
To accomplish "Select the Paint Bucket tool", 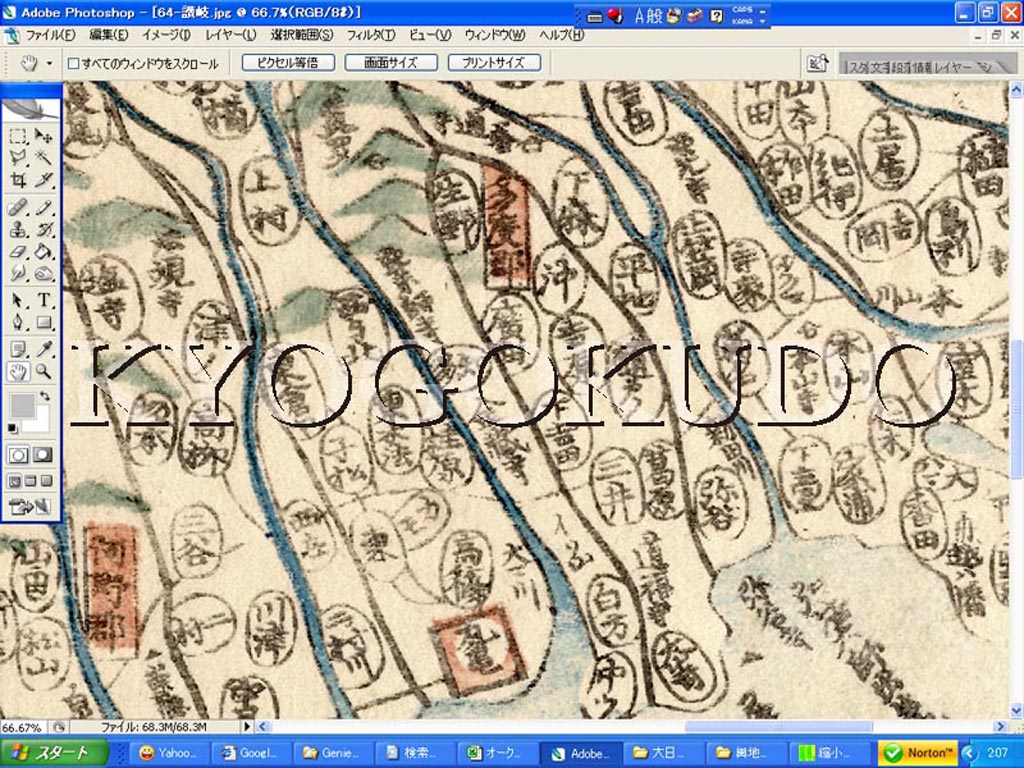I will point(43,251).
